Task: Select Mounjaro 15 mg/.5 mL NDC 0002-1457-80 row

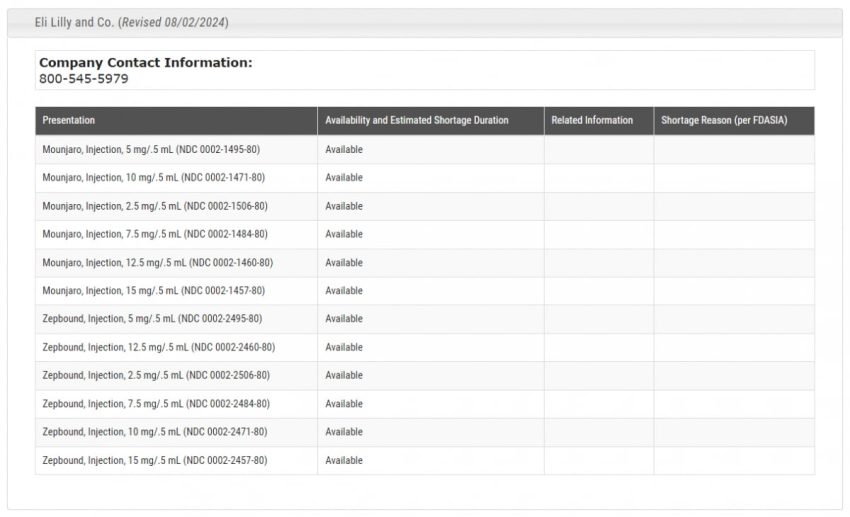Action: (x=424, y=291)
